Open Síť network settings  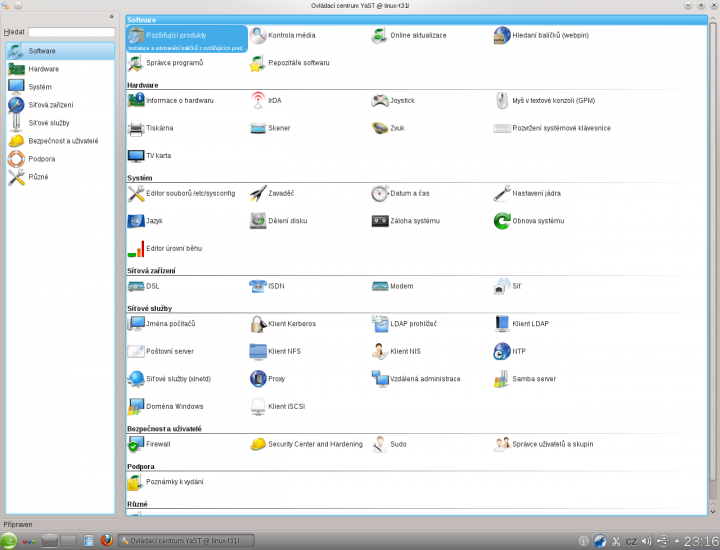coord(507,286)
